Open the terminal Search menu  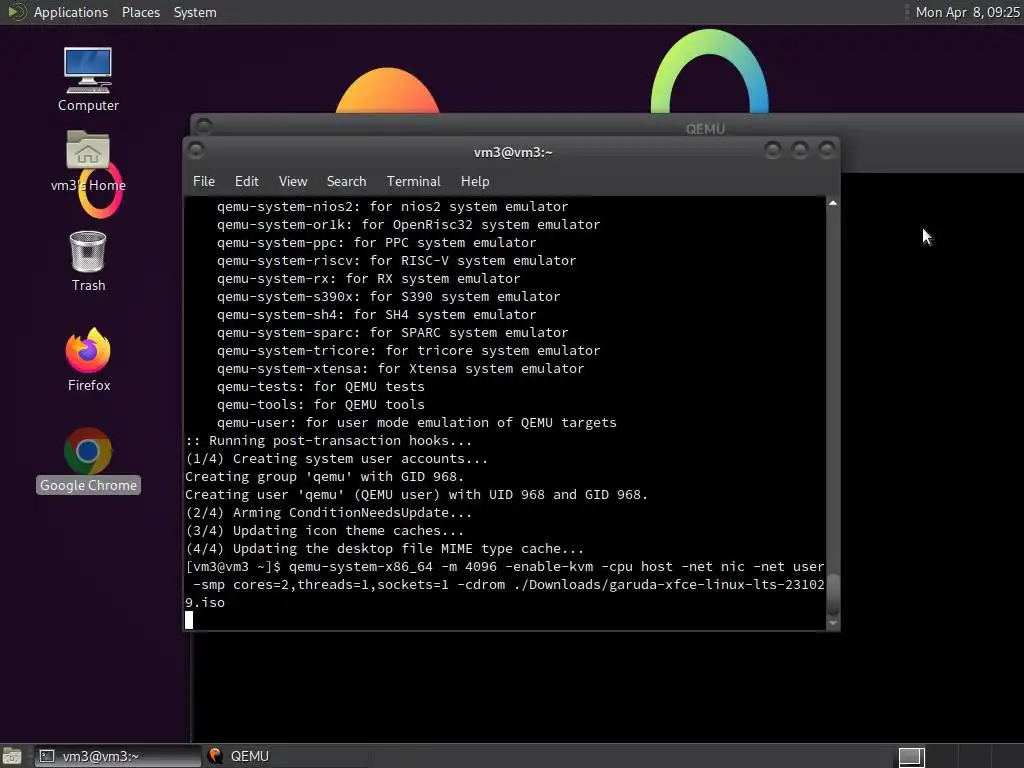tap(346, 182)
